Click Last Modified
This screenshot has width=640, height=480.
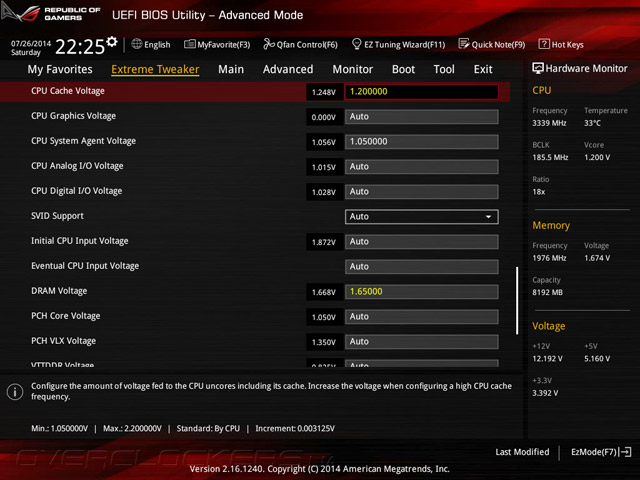click(x=522, y=452)
